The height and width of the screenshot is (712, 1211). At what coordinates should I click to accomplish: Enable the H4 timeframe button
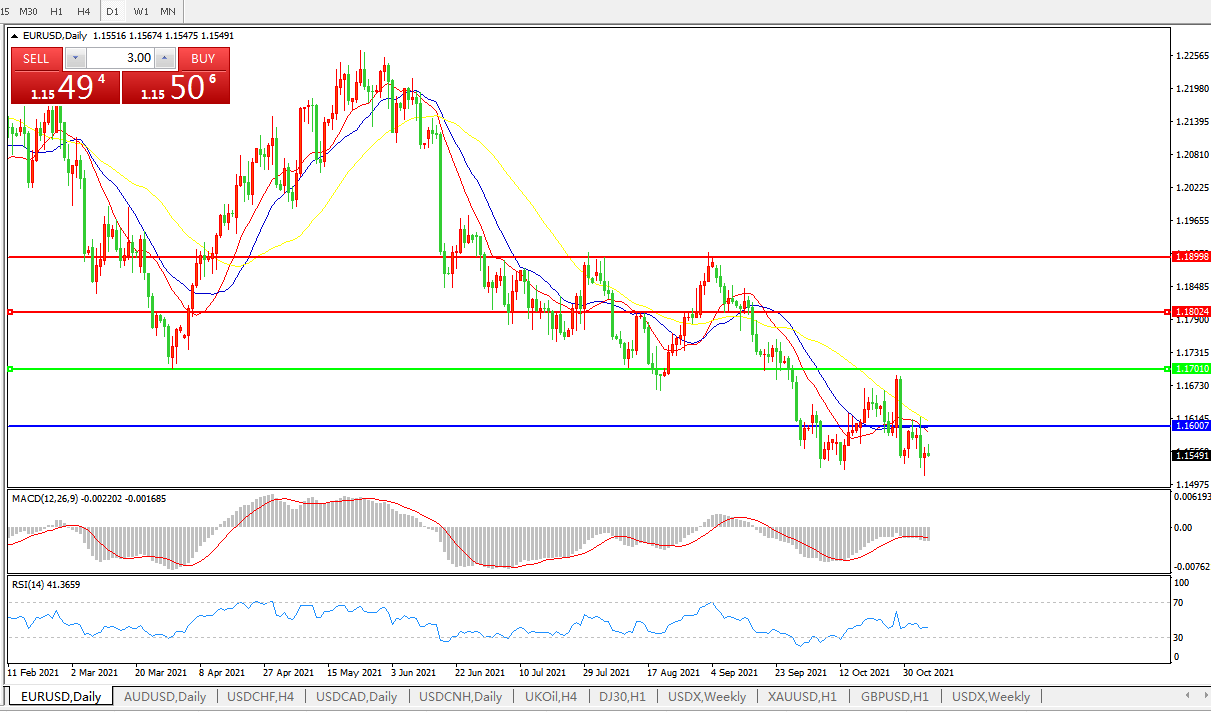(x=83, y=11)
